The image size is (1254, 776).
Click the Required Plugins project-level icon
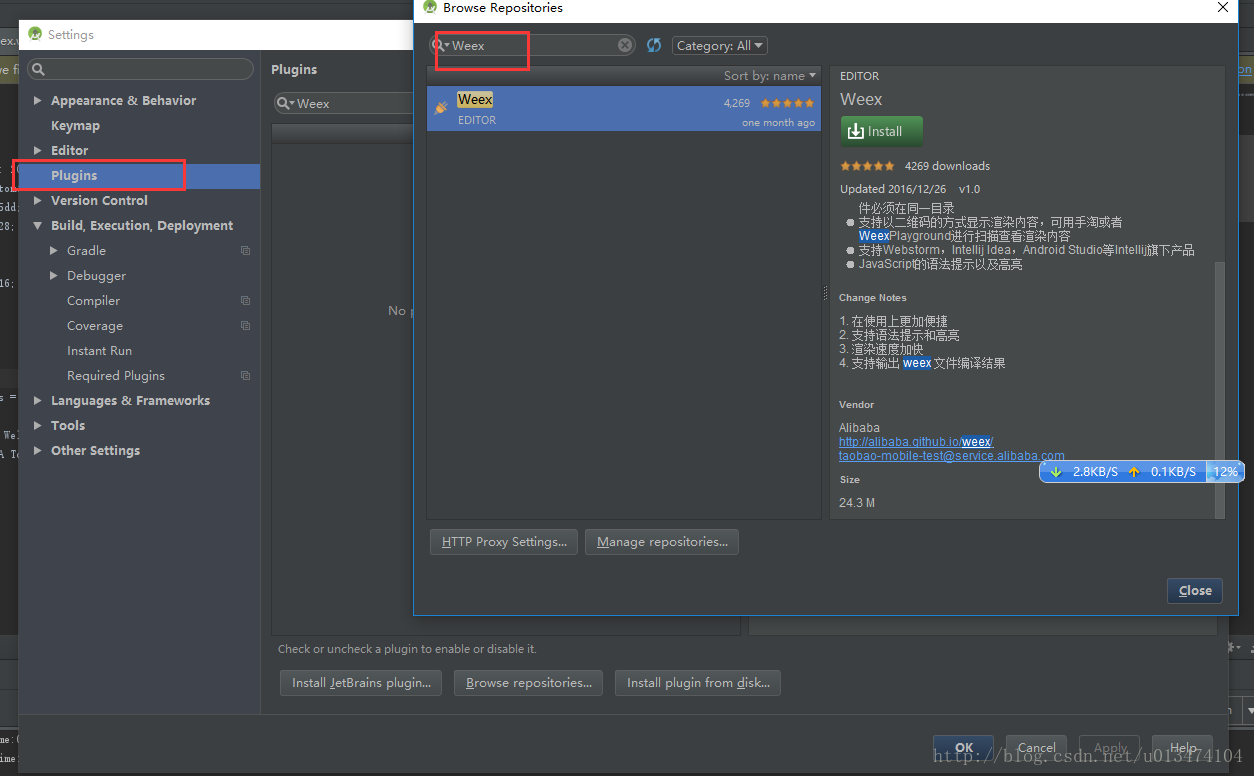pyautogui.click(x=245, y=376)
